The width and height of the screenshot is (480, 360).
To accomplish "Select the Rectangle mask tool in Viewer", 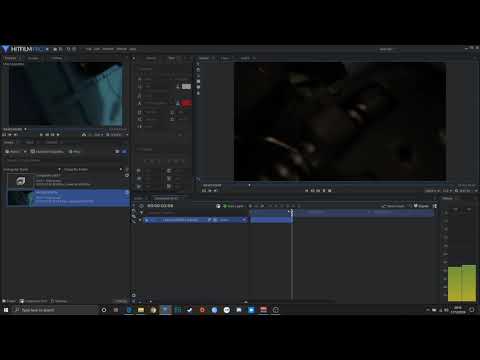I will pos(198,81).
